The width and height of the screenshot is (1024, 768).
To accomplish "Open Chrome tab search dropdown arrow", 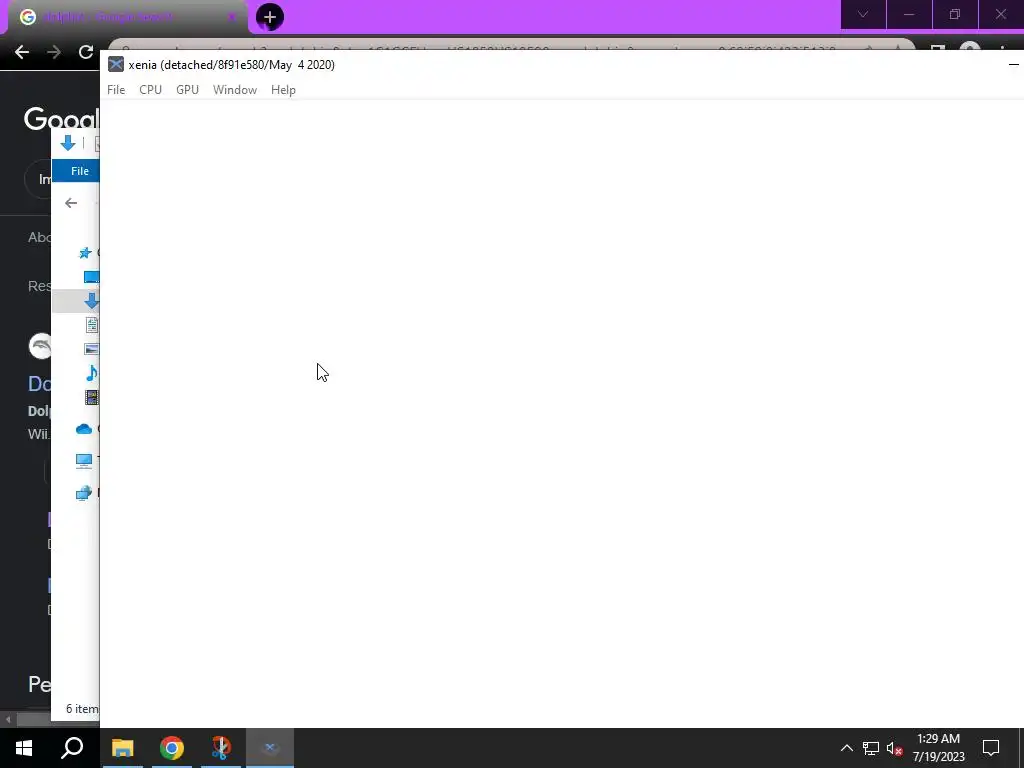I will (863, 14).
